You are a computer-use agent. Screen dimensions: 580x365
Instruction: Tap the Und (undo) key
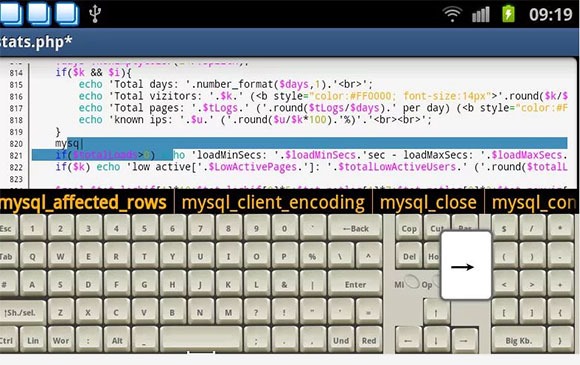pyautogui.click(x=341, y=340)
